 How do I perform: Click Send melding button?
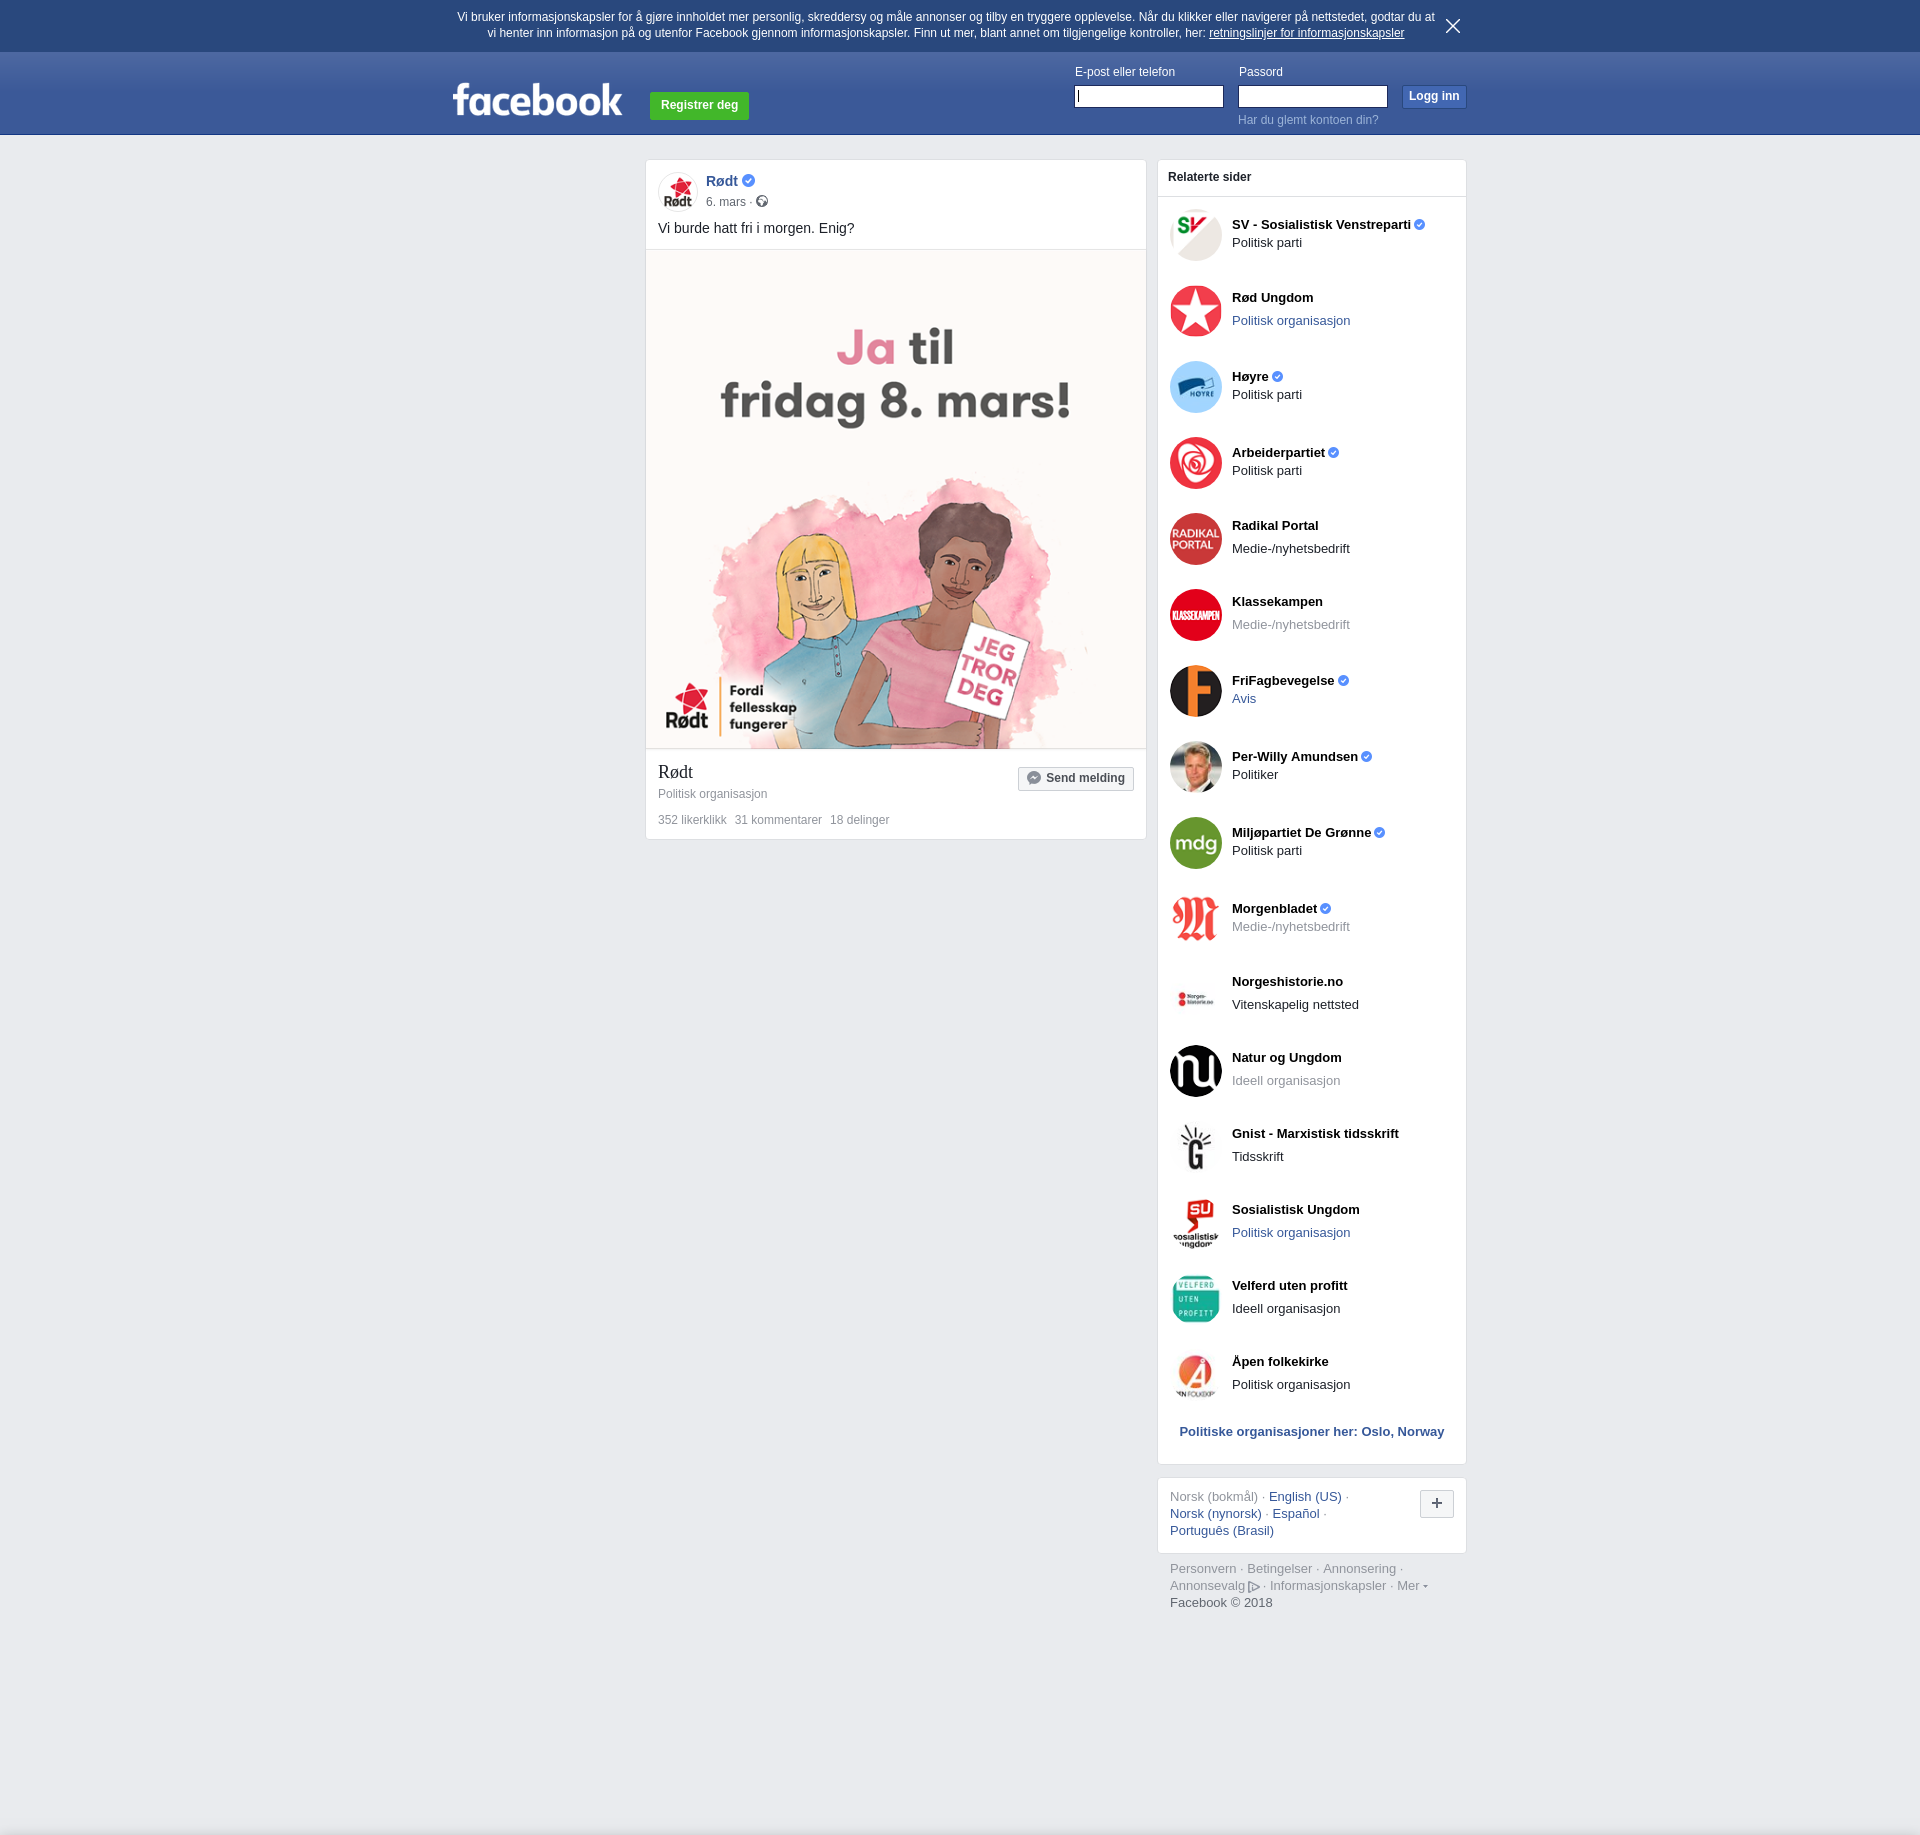[1076, 778]
